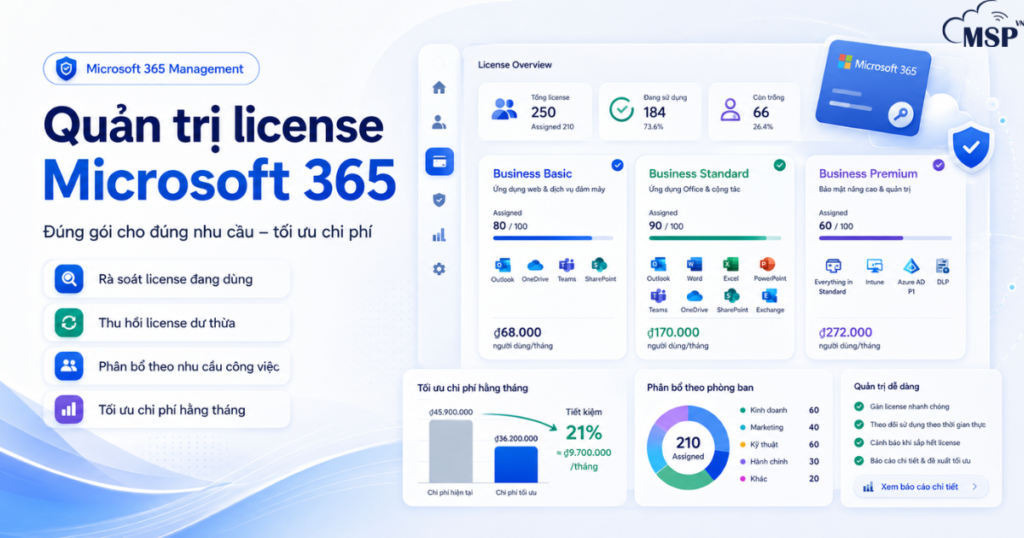Toggle the Business Standard card checkmark
The image size is (1024, 538).
coord(780,165)
